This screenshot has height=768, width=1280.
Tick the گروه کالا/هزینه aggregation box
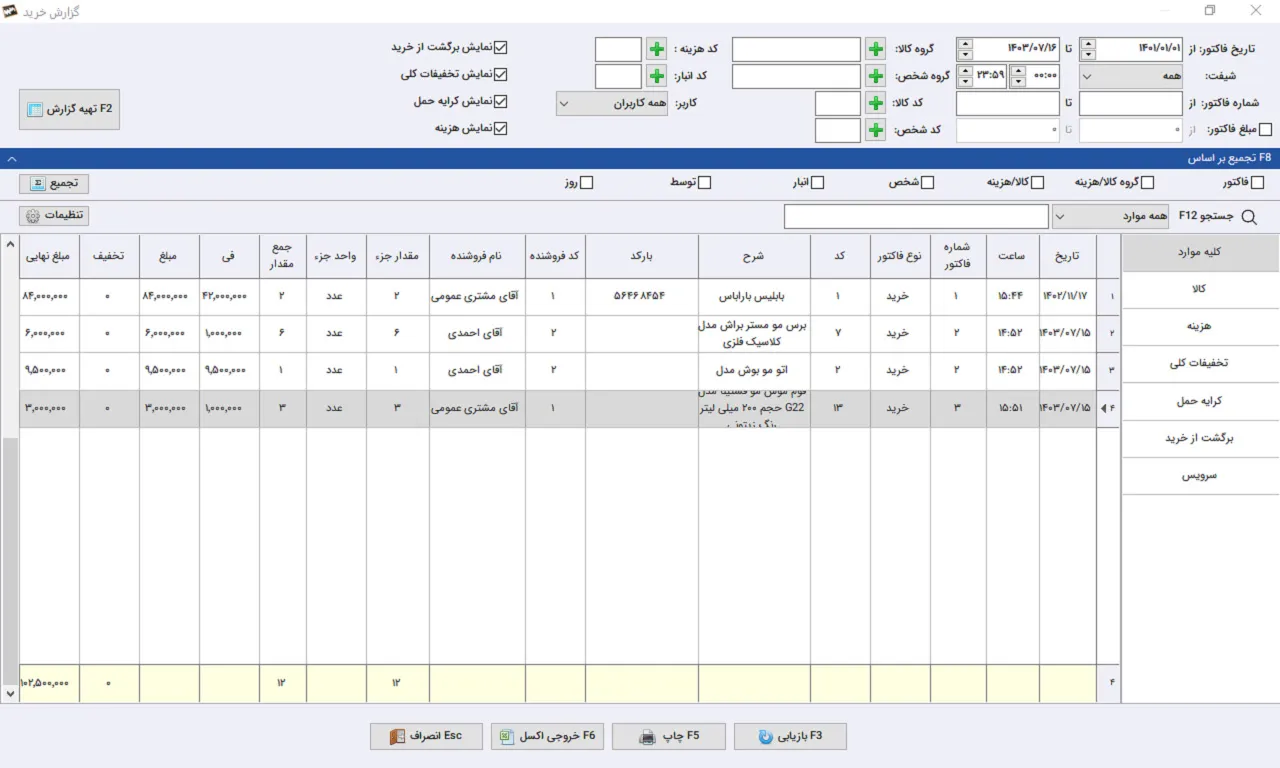pyautogui.click(x=1147, y=182)
